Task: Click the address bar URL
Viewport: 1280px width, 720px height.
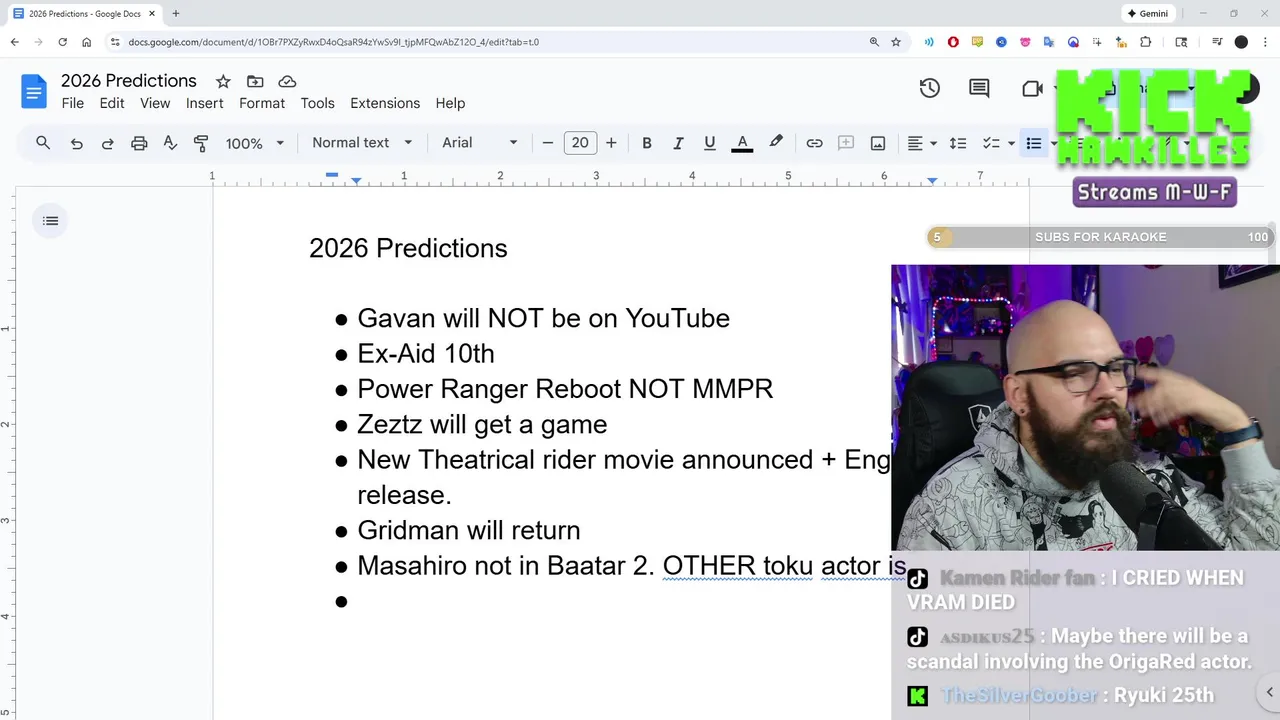Action: 333,42
